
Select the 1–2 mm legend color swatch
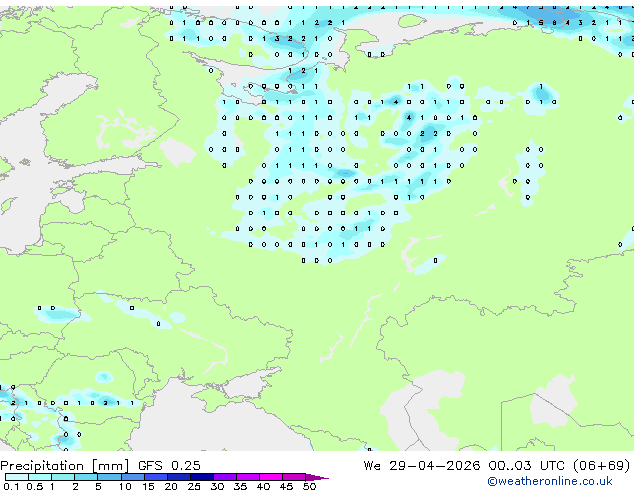pyautogui.click(x=63, y=477)
